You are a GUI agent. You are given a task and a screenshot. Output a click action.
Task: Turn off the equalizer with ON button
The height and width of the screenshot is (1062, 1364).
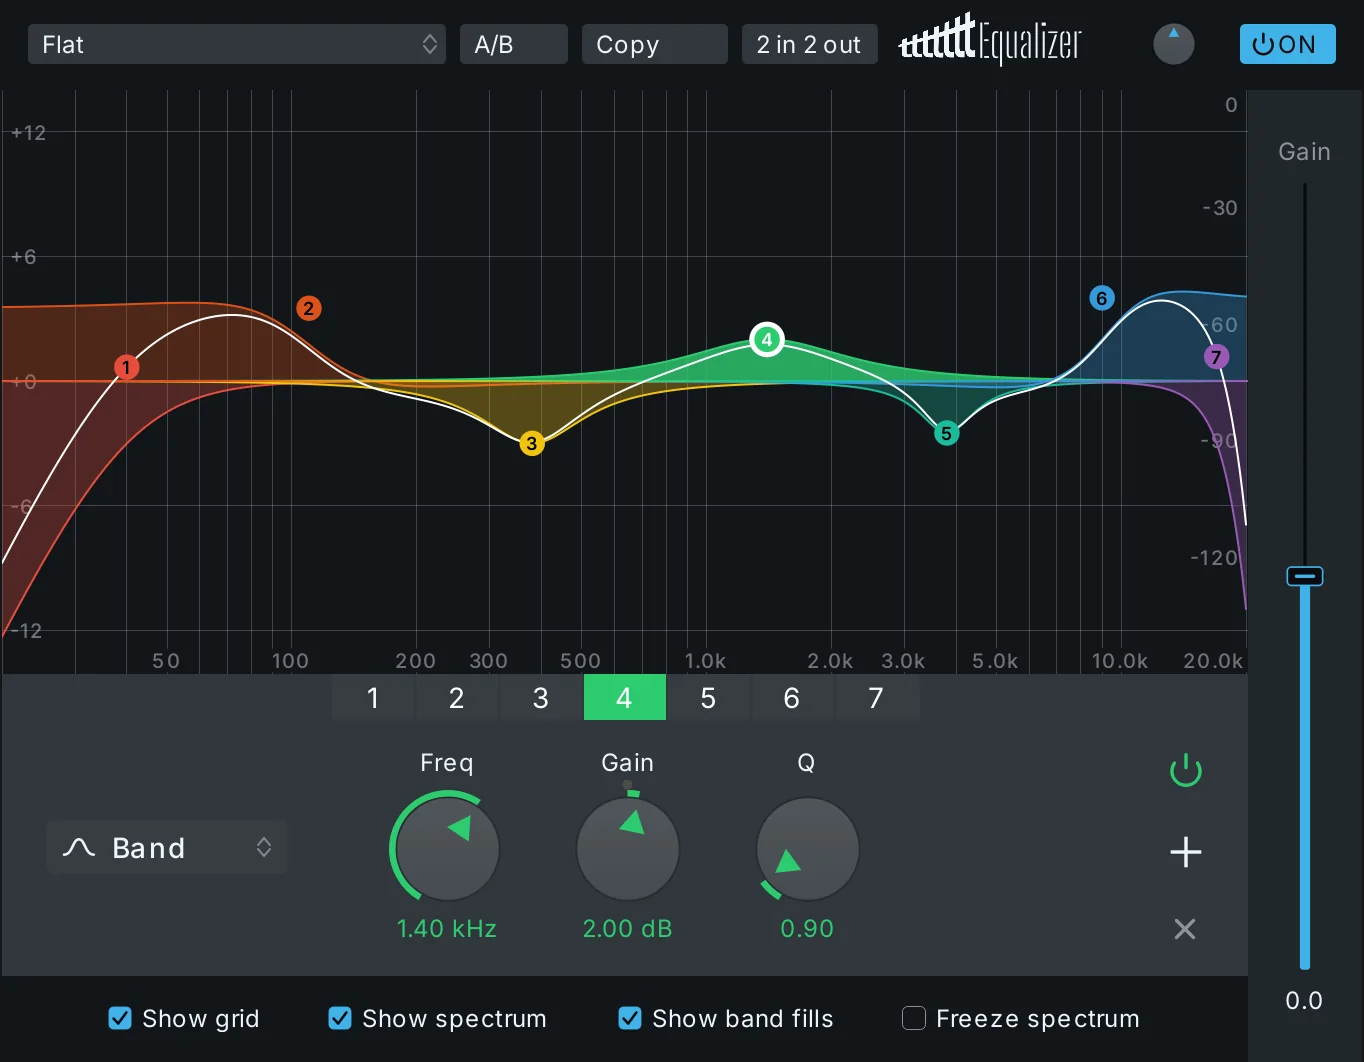1288,44
